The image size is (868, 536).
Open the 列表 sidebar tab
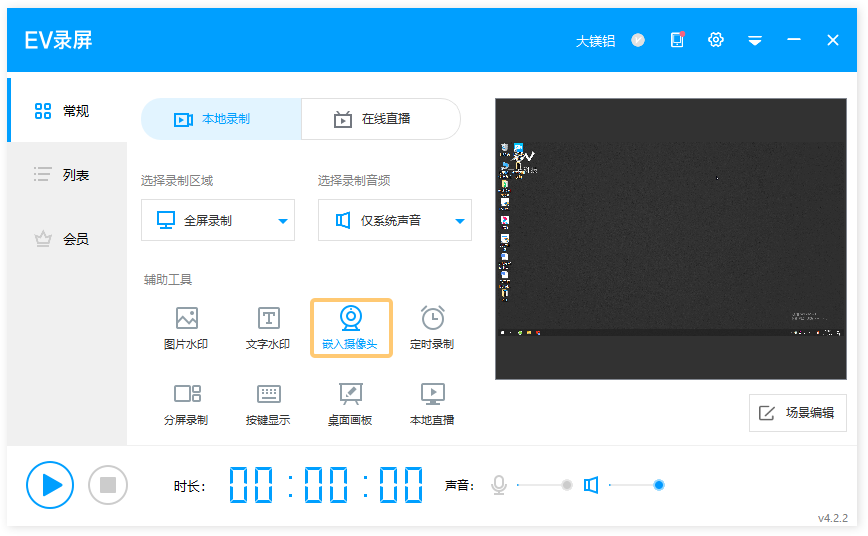(66, 175)
